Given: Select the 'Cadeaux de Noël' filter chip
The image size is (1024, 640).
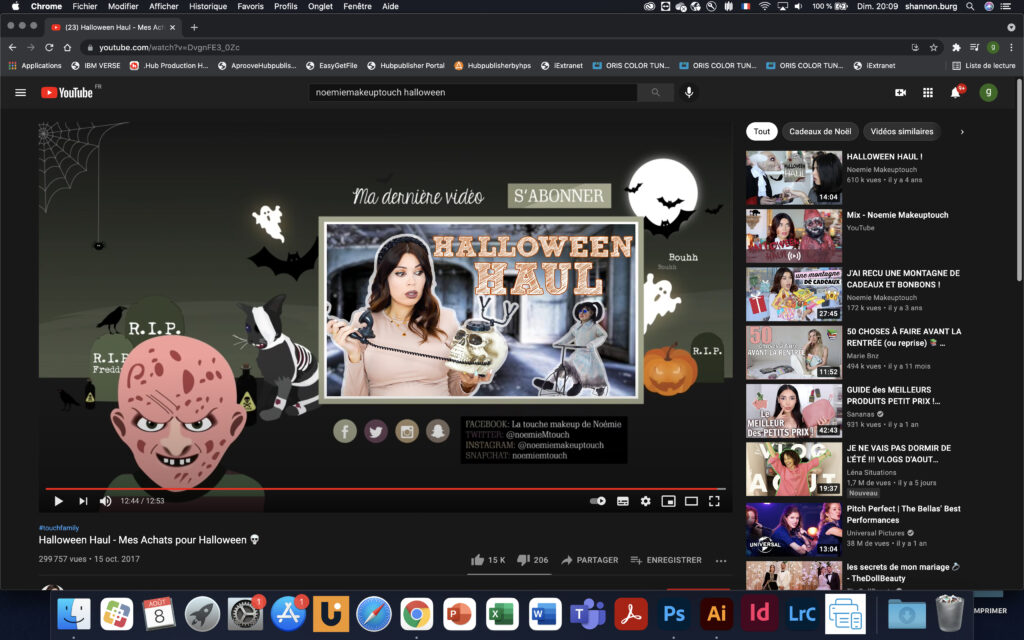Looking at the screenshot, I should [819, 131].
